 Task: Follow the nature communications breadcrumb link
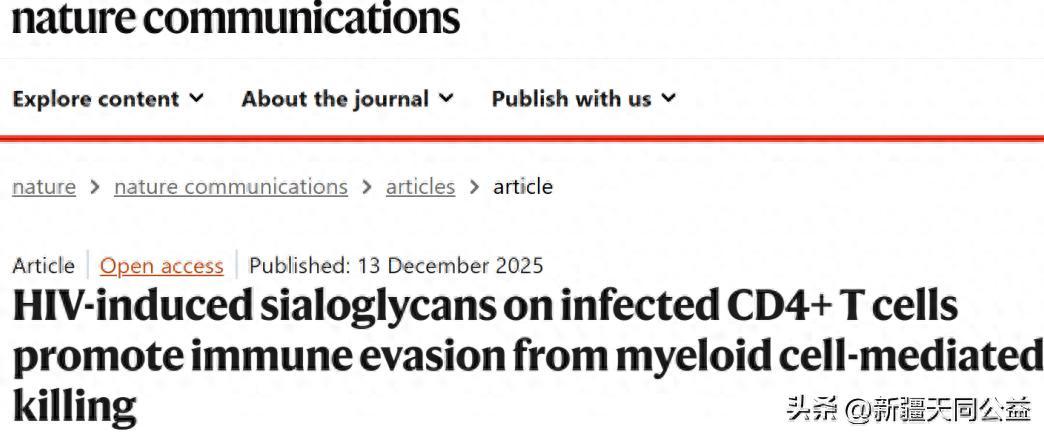coord(231,187)
